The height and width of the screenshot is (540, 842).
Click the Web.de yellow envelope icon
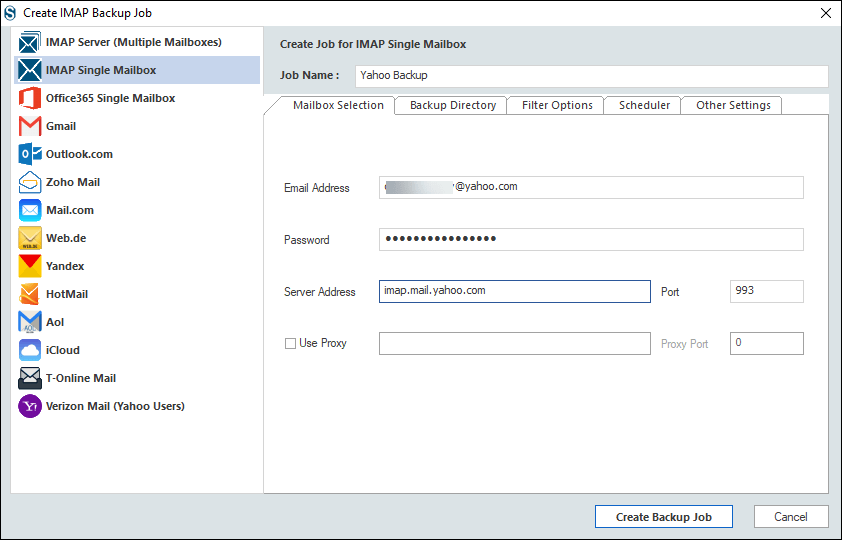30,238
